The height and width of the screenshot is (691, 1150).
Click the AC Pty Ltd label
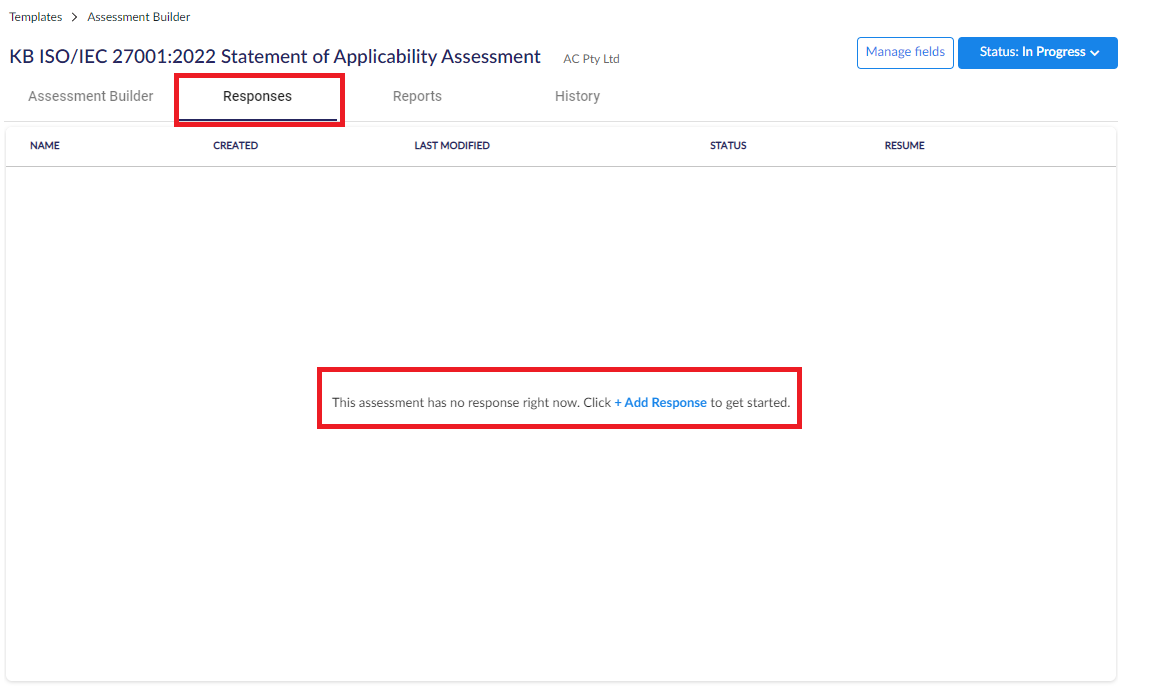coord(591,59)
